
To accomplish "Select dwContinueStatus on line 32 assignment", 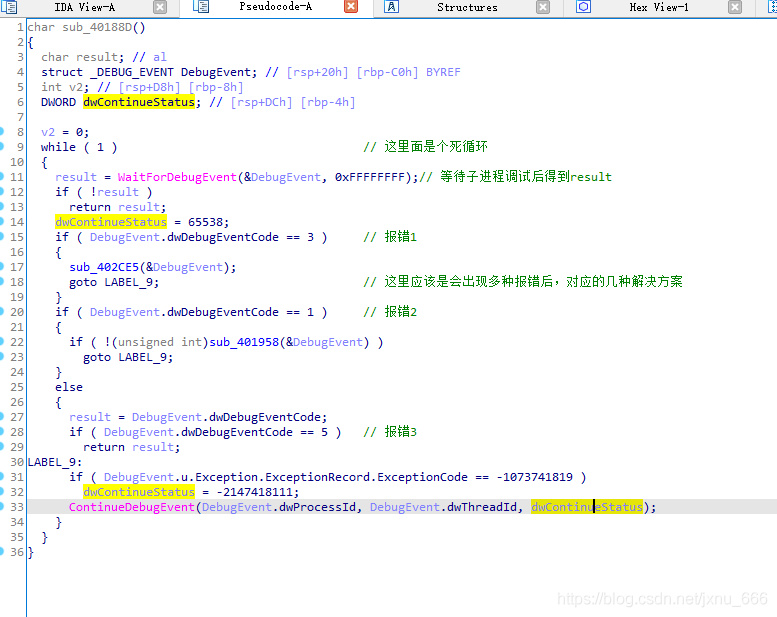I will (139, 492).
